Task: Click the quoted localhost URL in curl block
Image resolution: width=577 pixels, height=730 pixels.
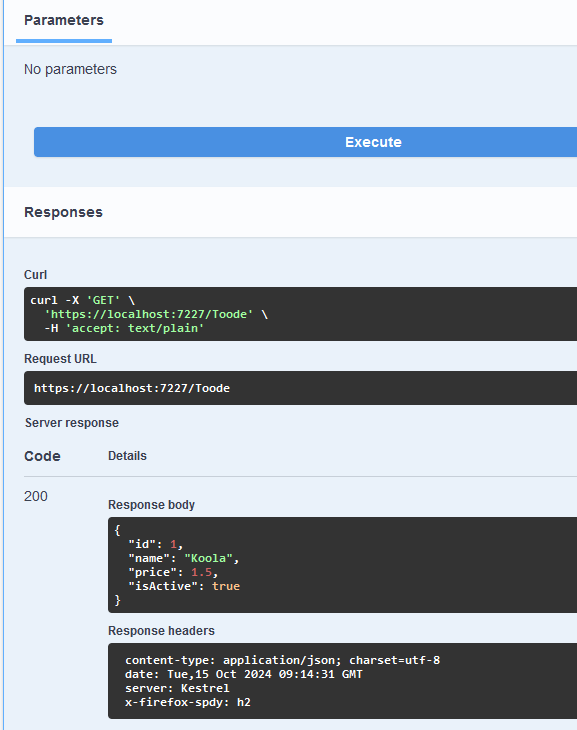Action: [149, 314]
